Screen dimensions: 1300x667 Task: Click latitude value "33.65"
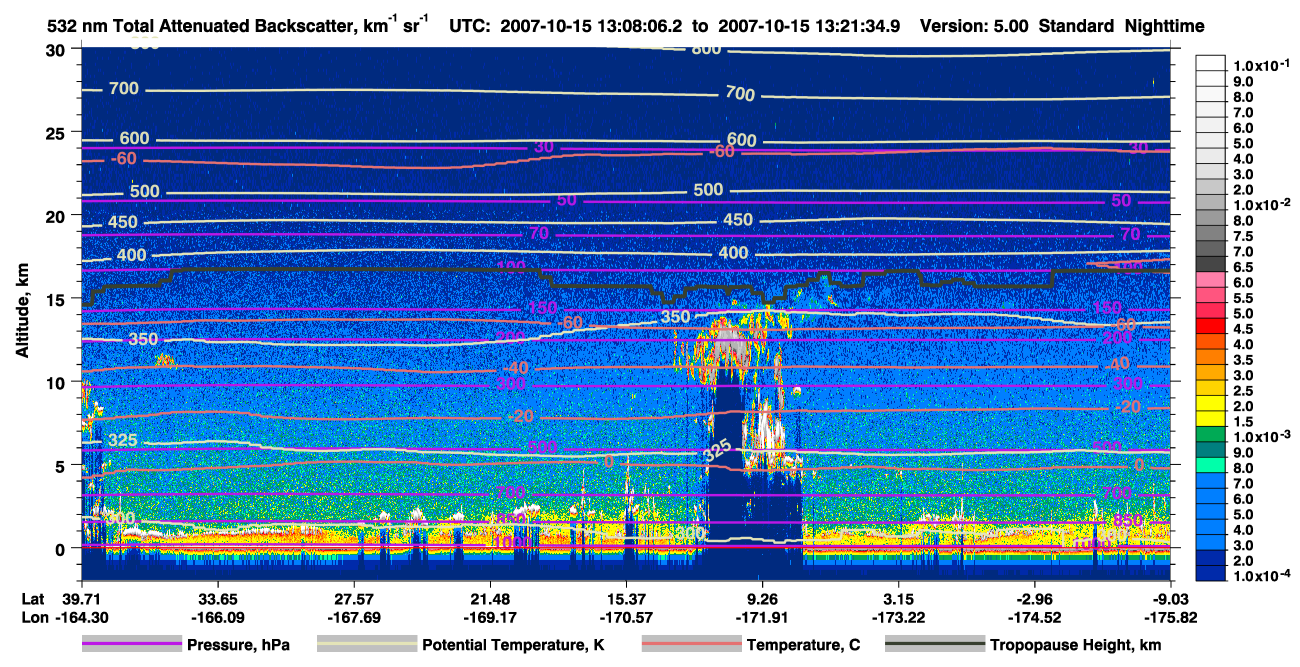(x=217, y=599)
